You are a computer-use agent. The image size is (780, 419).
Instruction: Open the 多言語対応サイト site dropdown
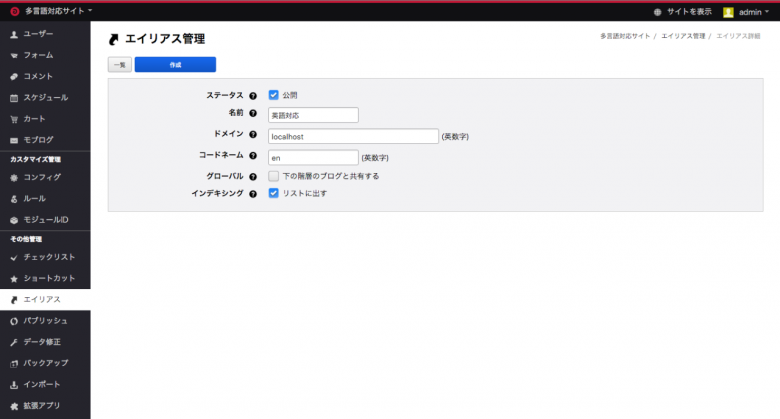point(58,11)
